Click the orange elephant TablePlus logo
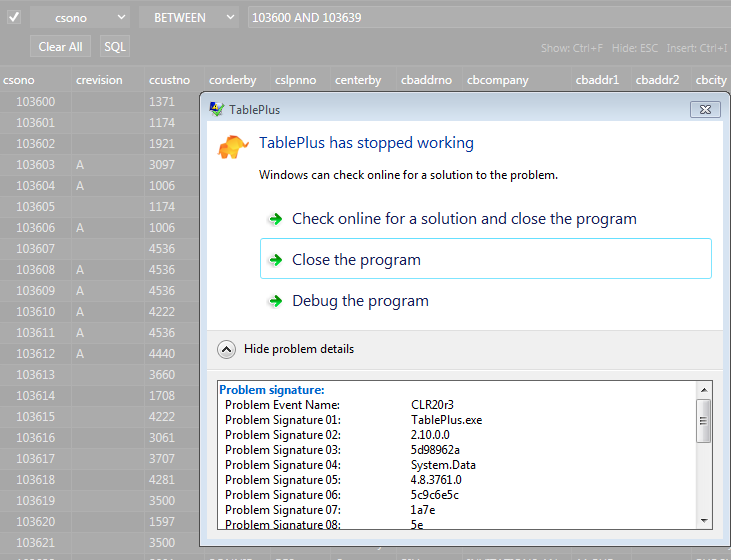The image size is (731, 560). pos(233,146)
